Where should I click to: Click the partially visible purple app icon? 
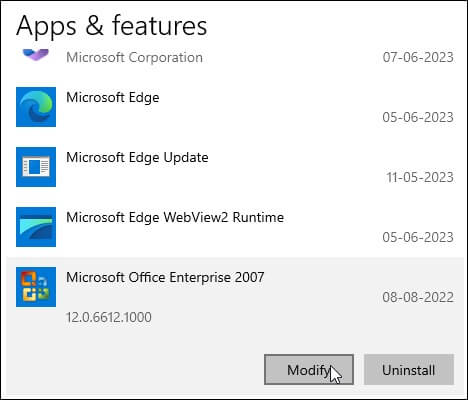(36, 55)
